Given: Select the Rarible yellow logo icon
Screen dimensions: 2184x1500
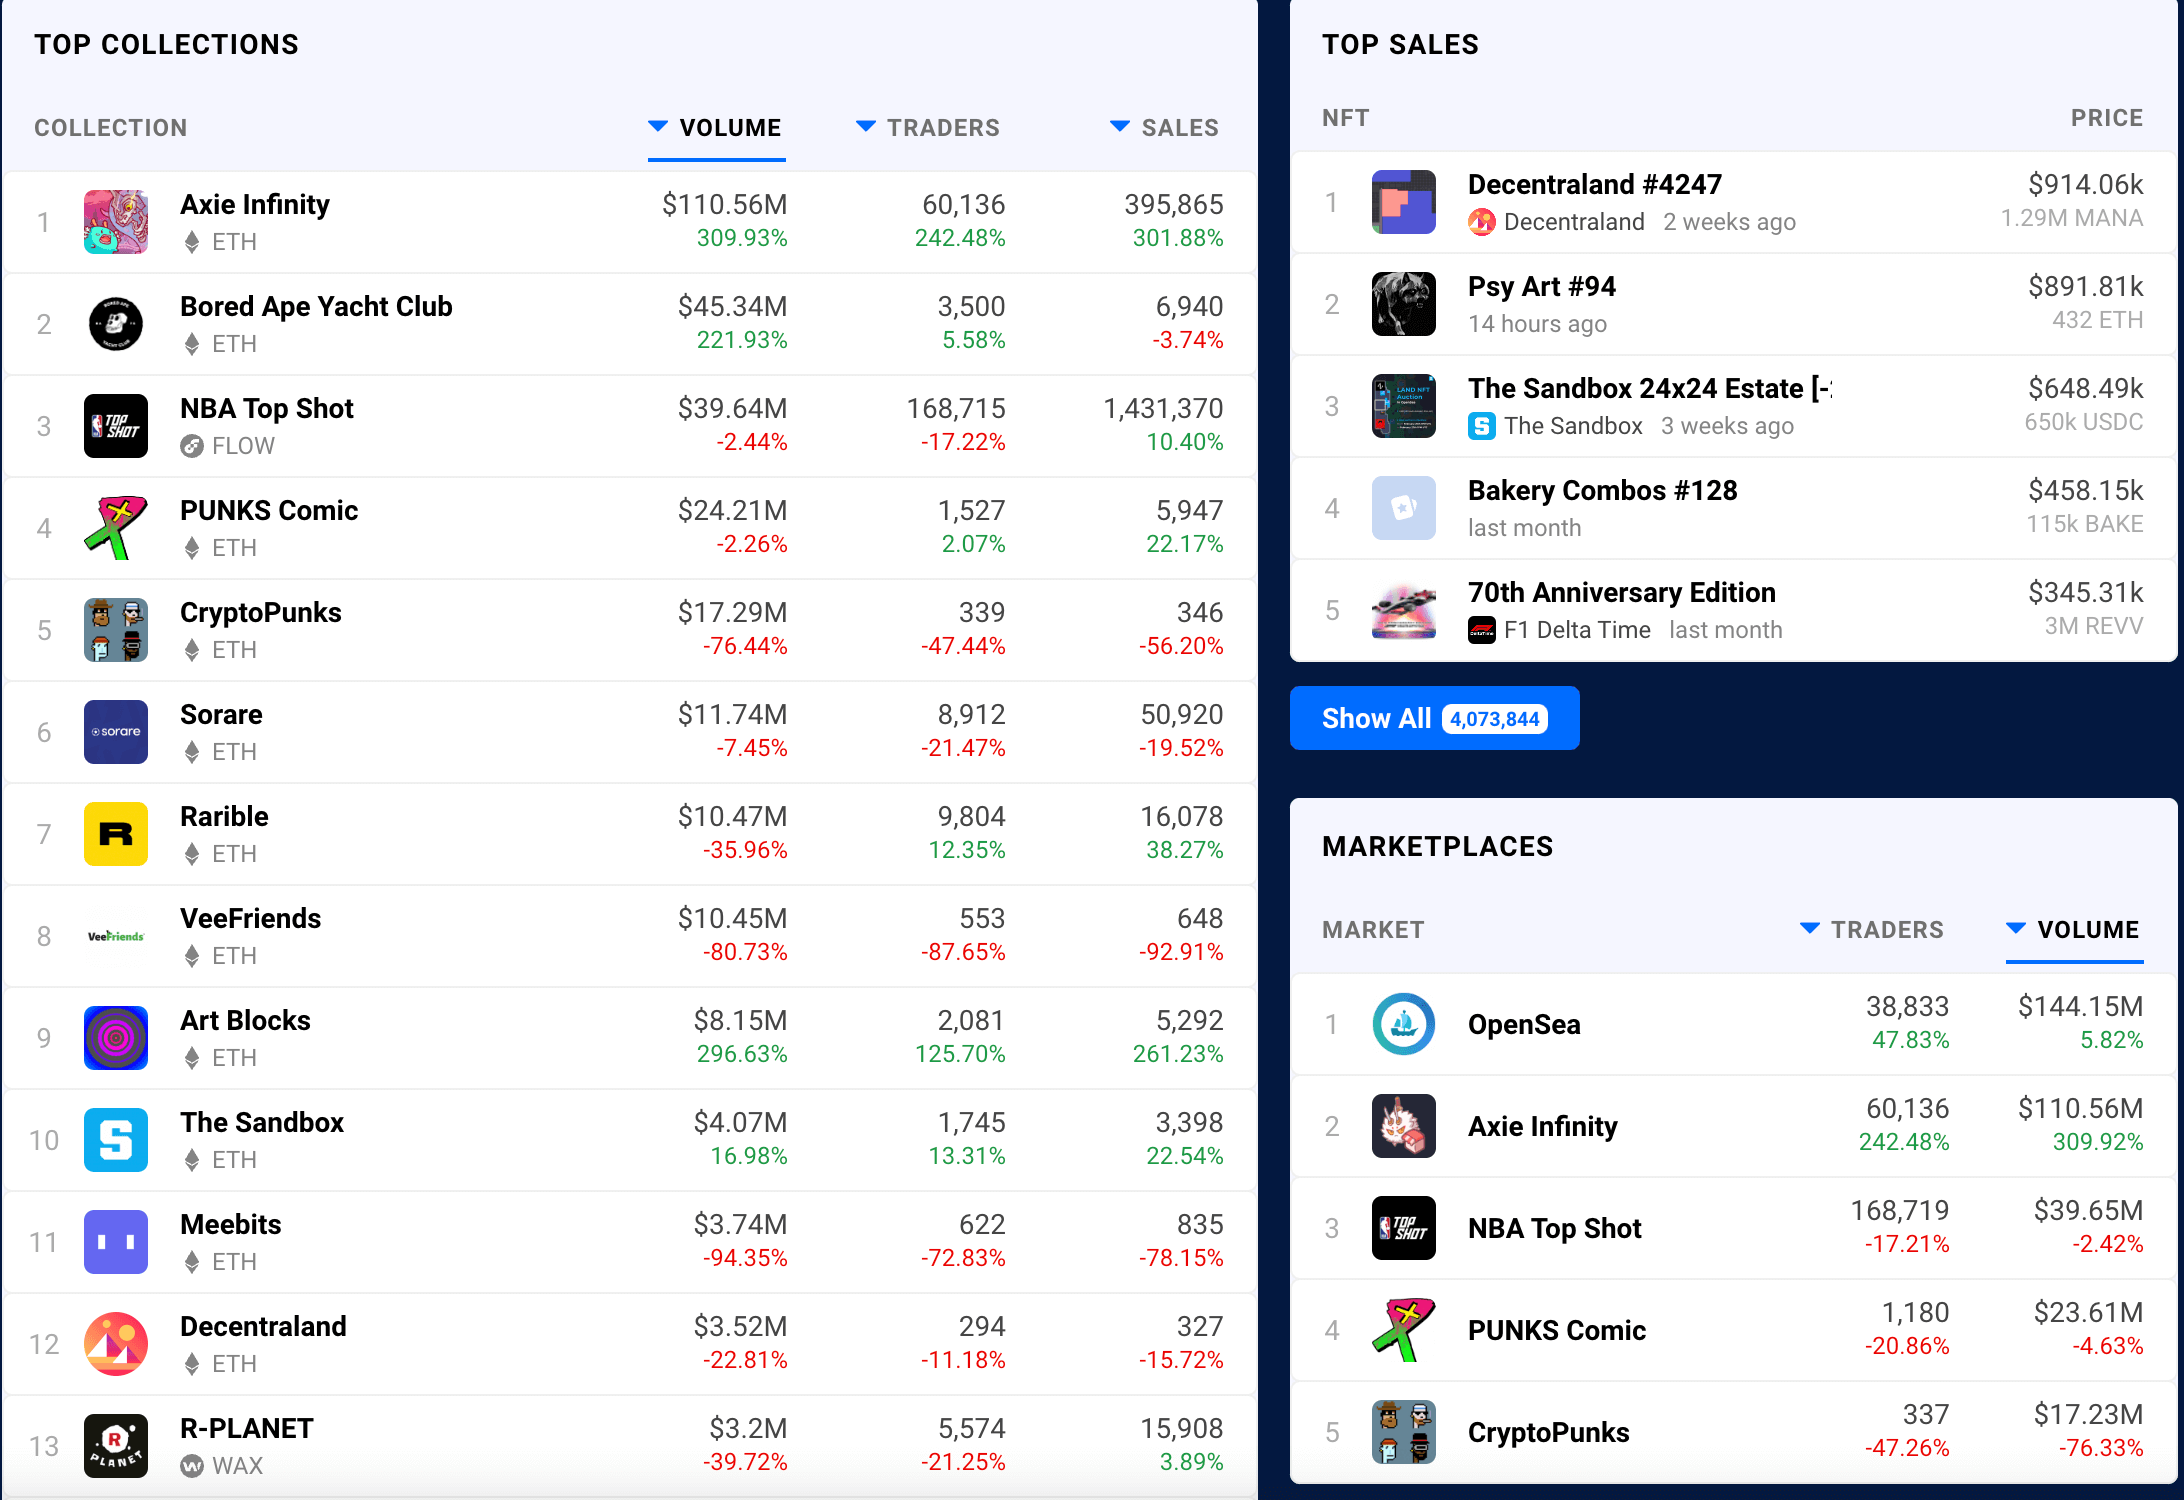Looking at the screenshot, I should point(116,834).
